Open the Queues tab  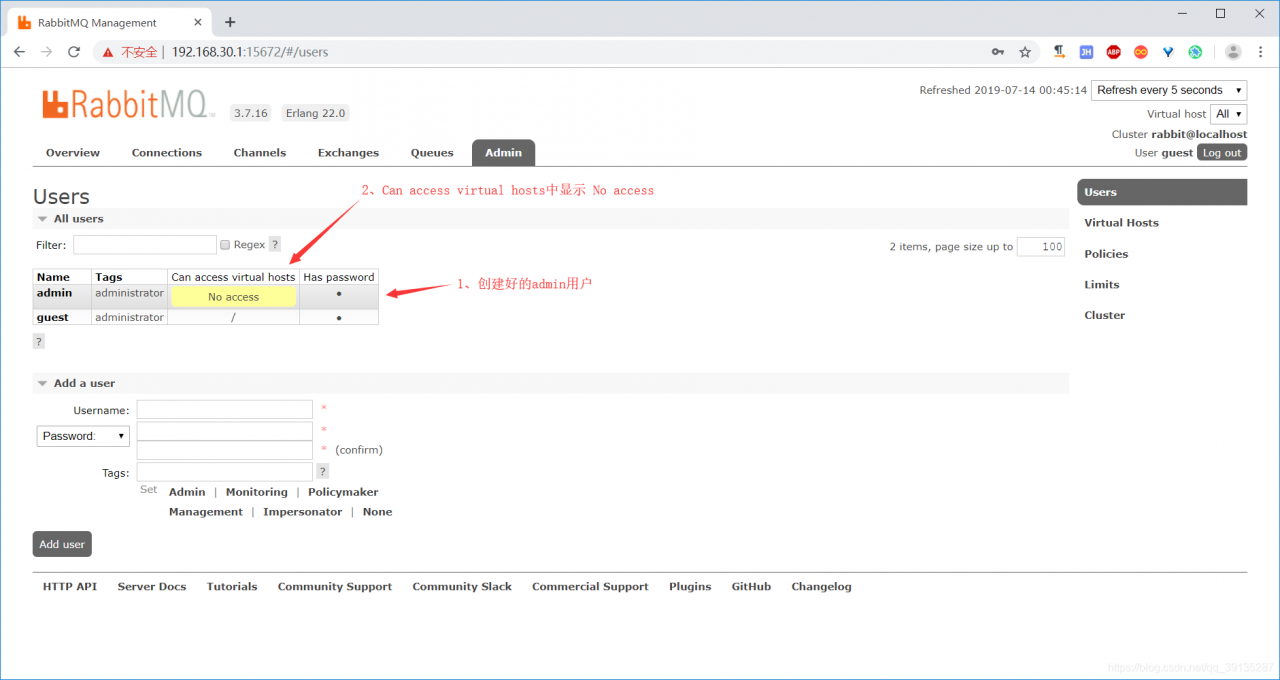click(432, 153)
